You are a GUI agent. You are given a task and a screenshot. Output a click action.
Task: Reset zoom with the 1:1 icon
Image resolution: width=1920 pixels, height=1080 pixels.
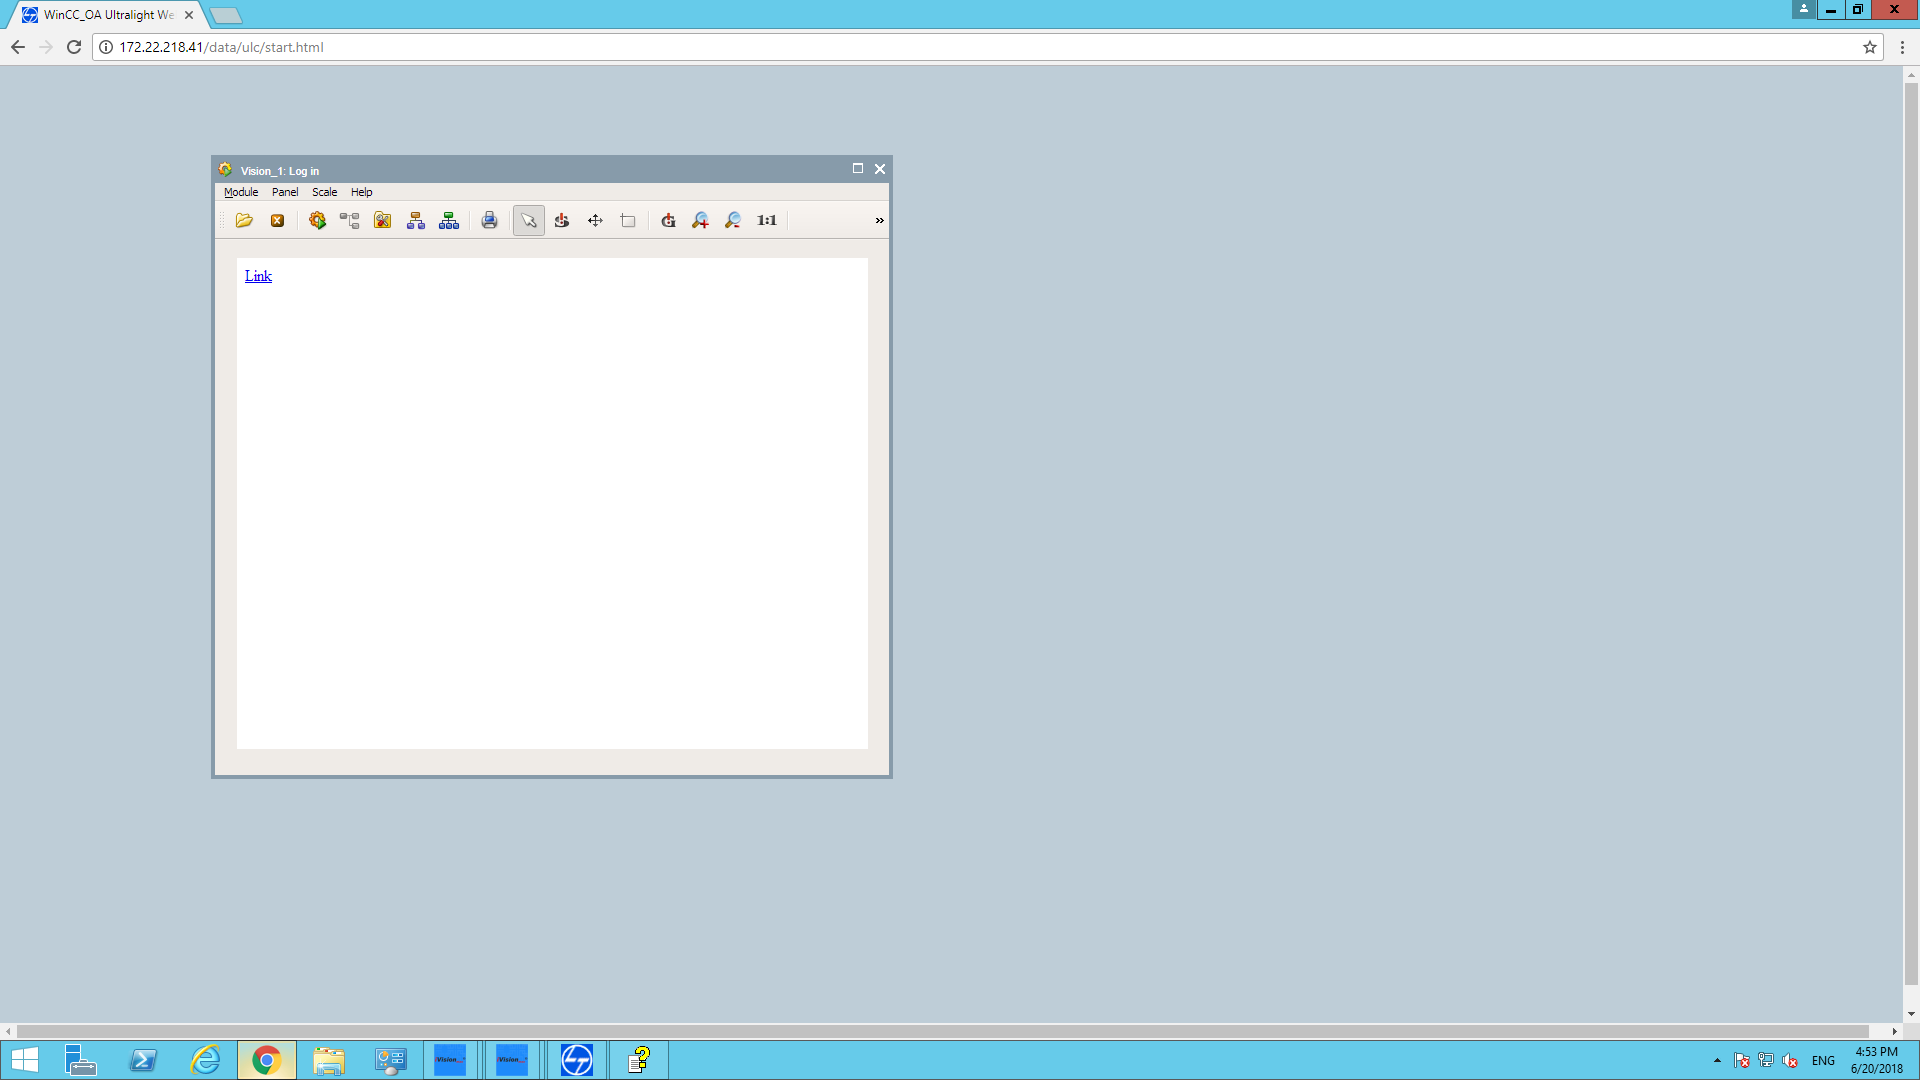point(767,220)
